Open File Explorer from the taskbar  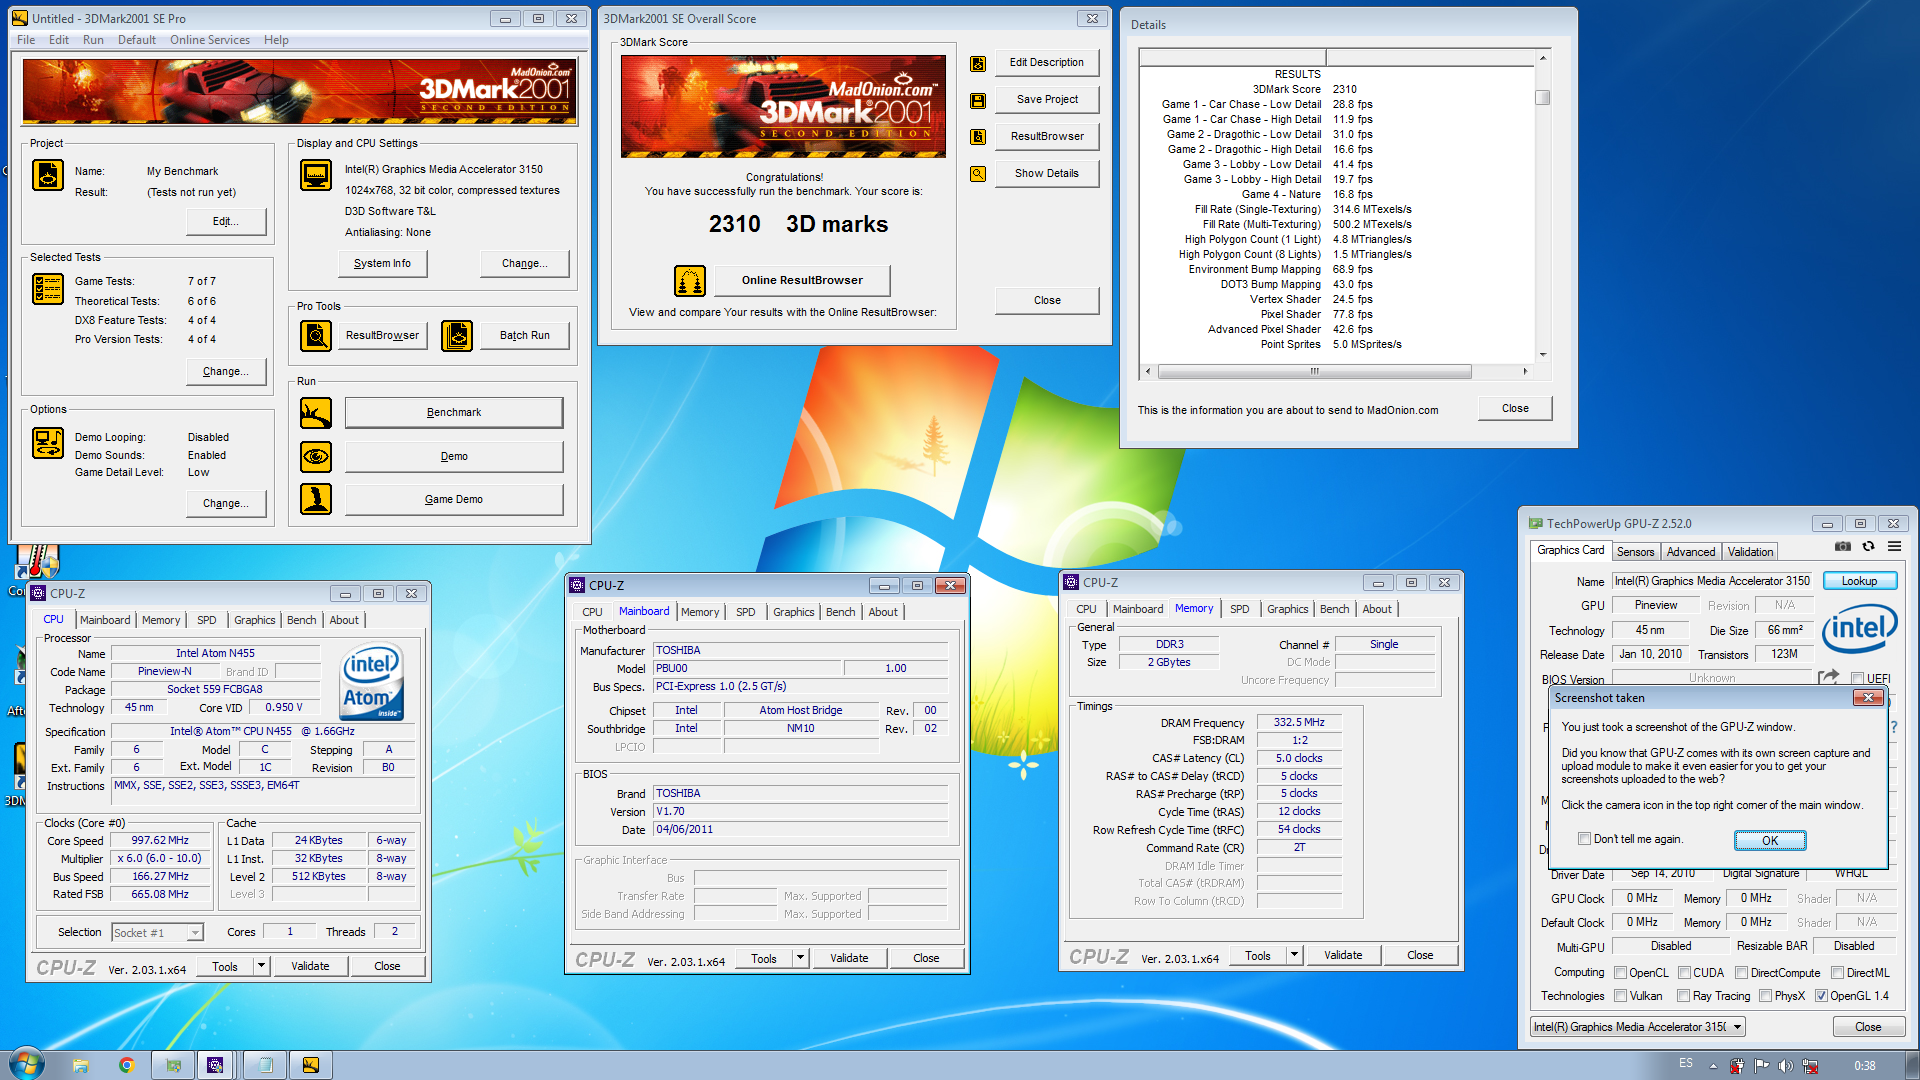tap(81, 1065)
